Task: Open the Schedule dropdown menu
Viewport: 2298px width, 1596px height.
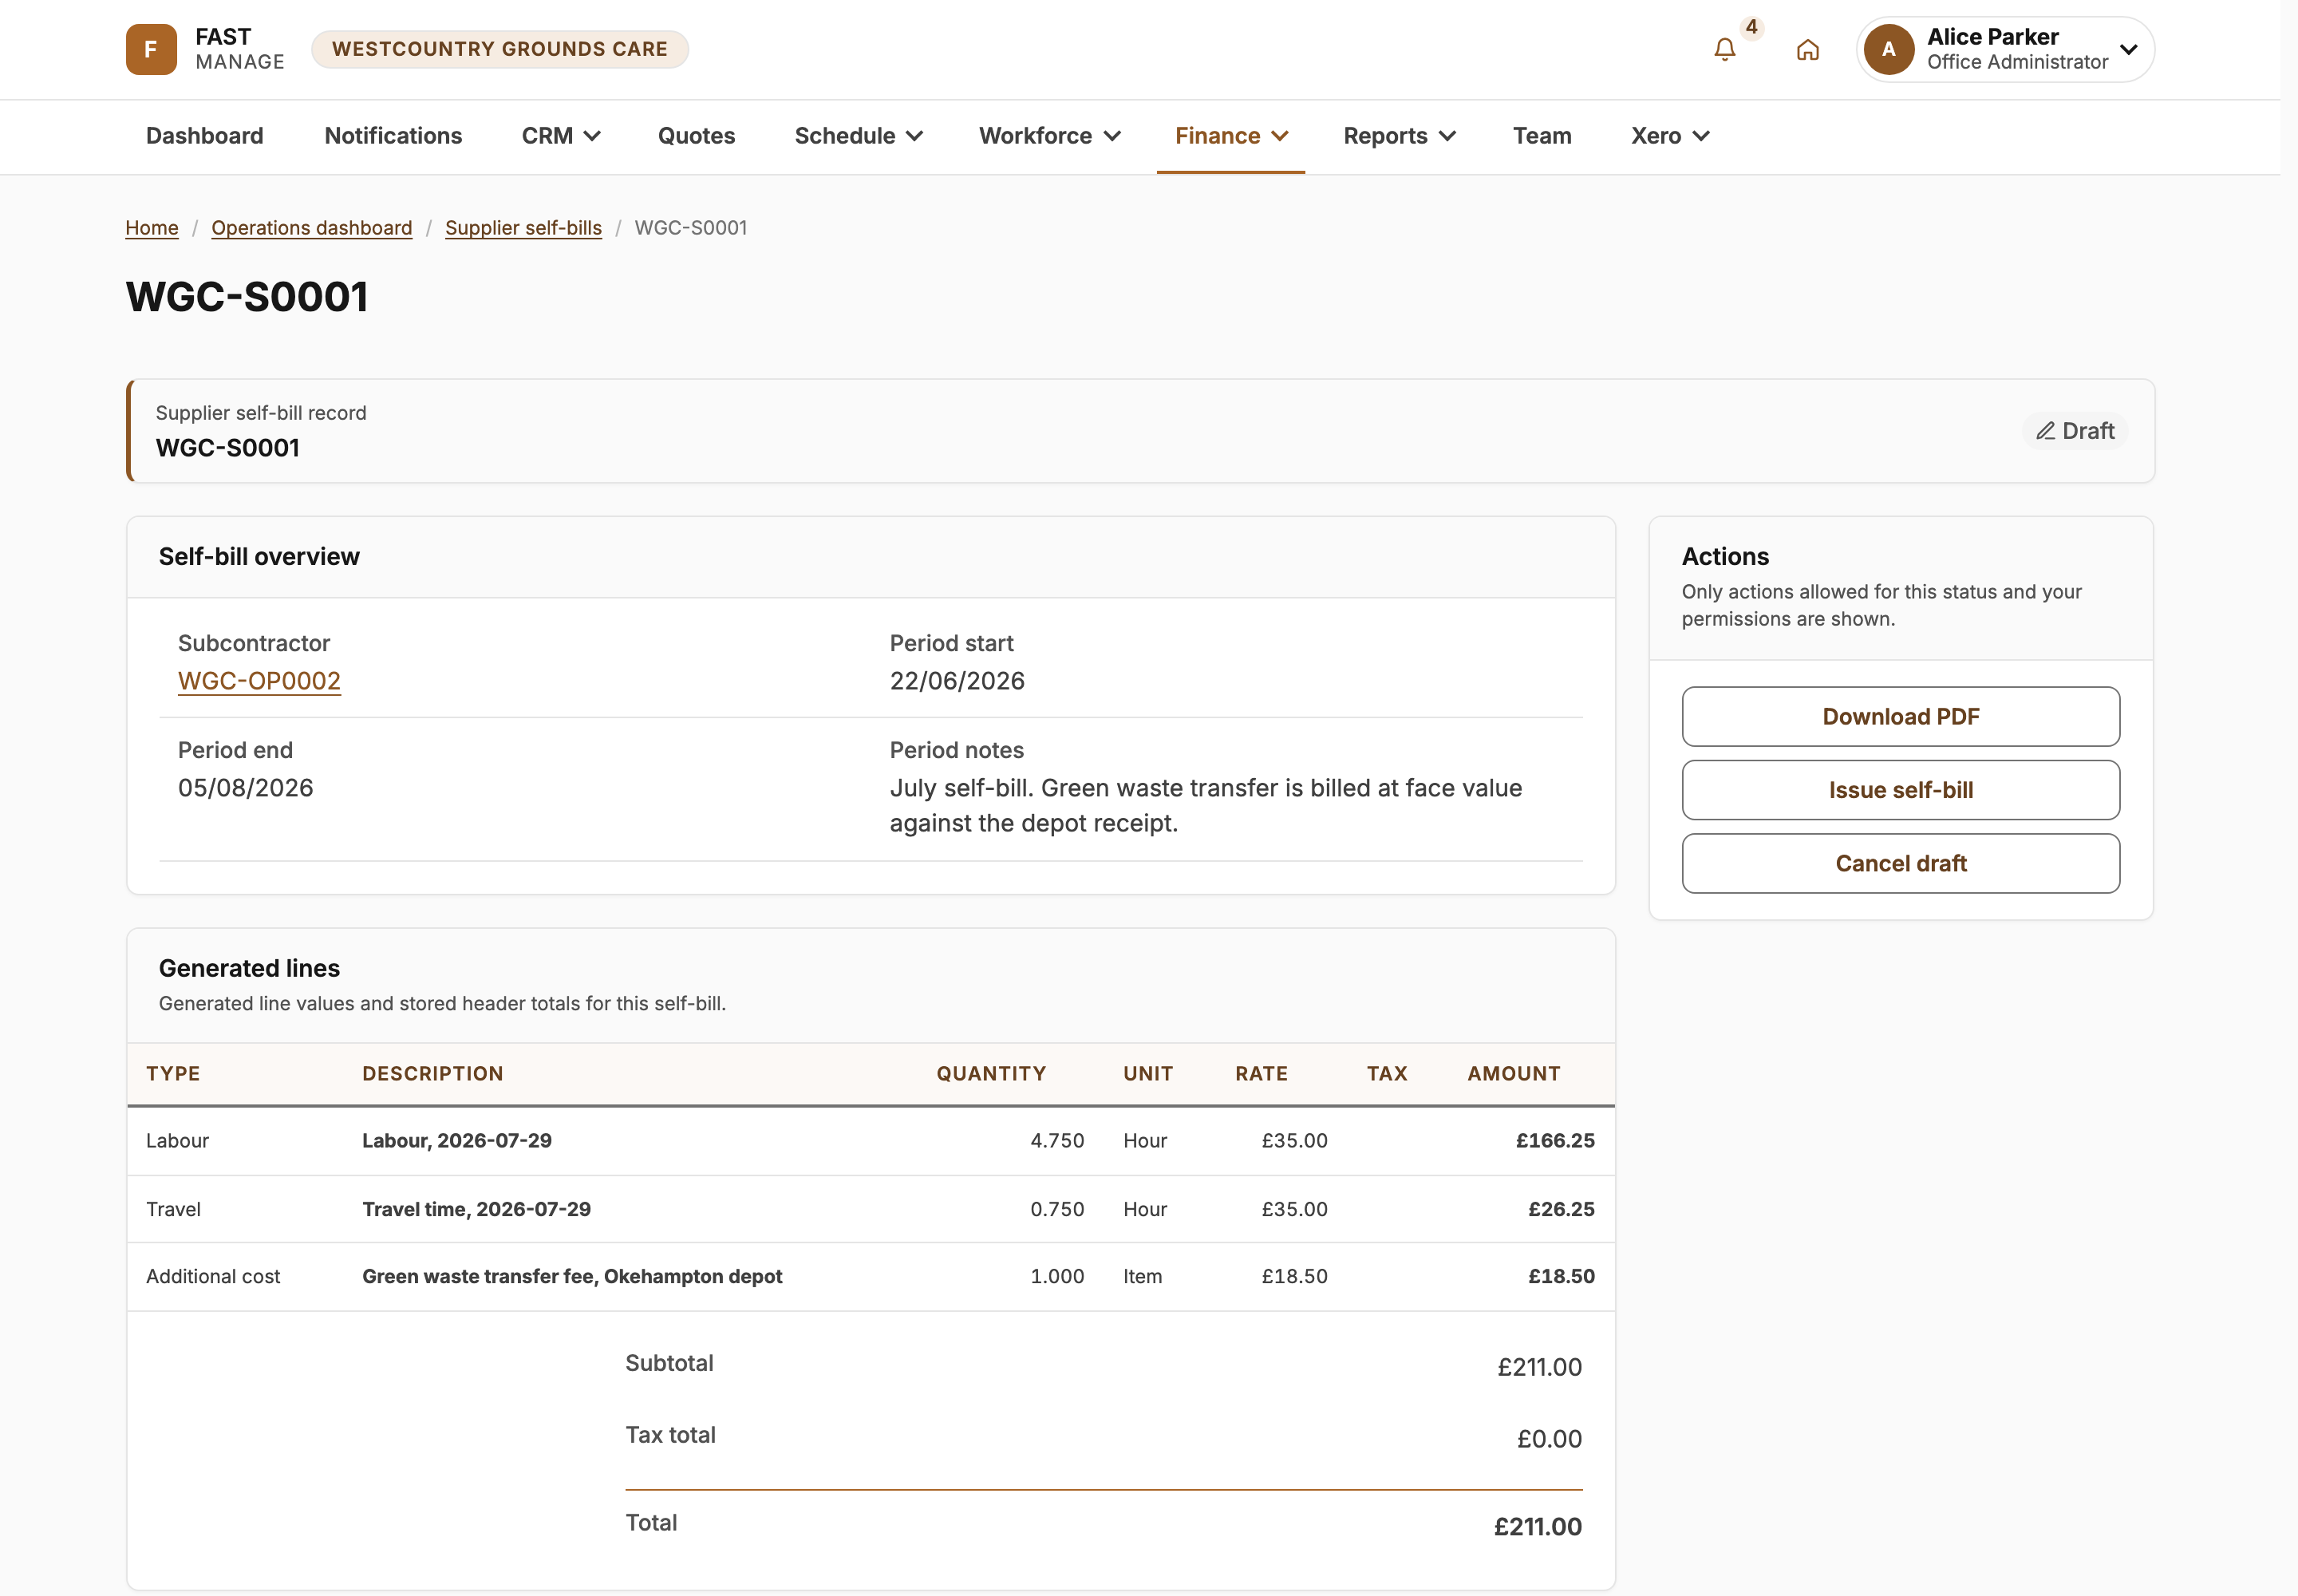Action: coord(858,136)
